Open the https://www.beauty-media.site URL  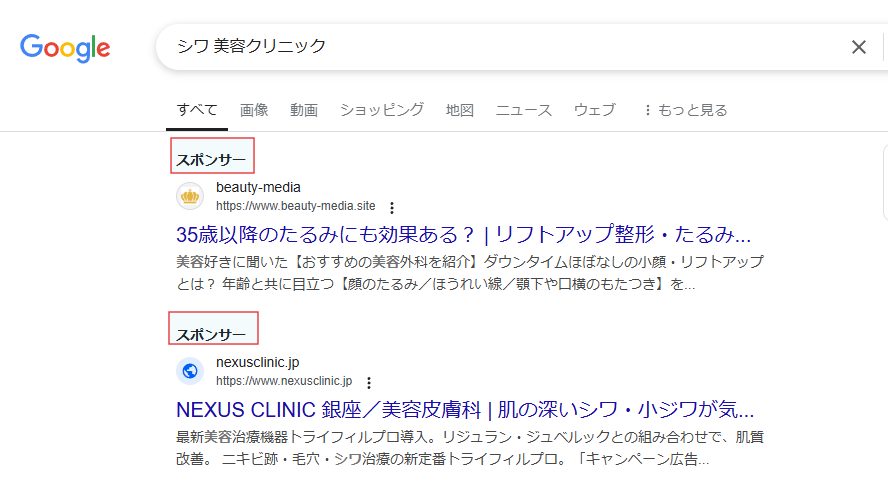click(x=296, y=206)
